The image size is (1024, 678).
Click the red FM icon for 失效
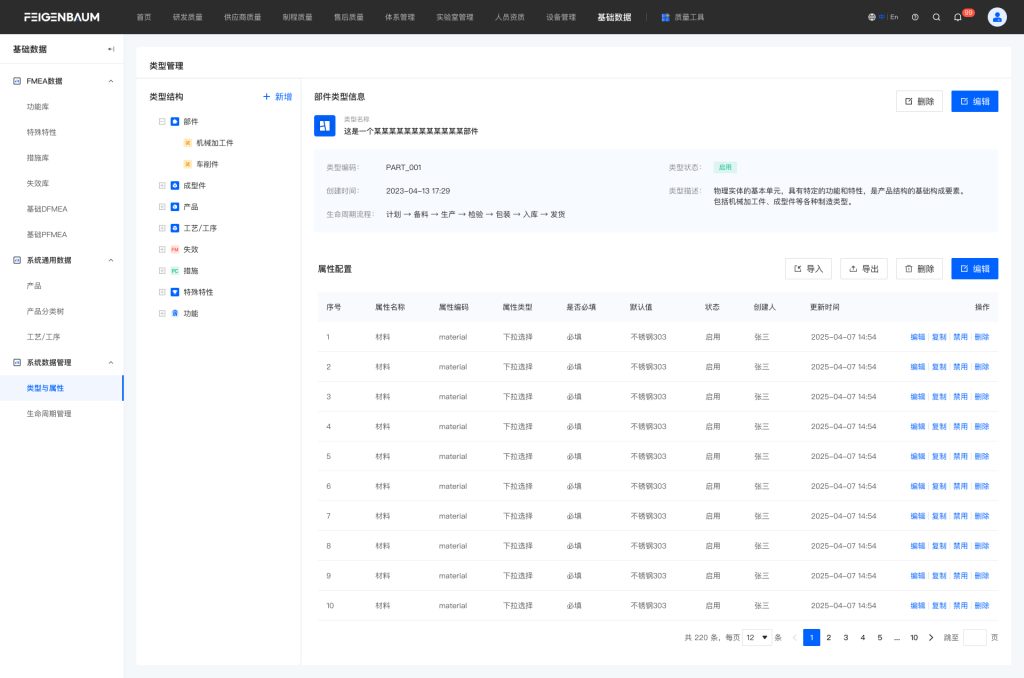coord(175,250)
